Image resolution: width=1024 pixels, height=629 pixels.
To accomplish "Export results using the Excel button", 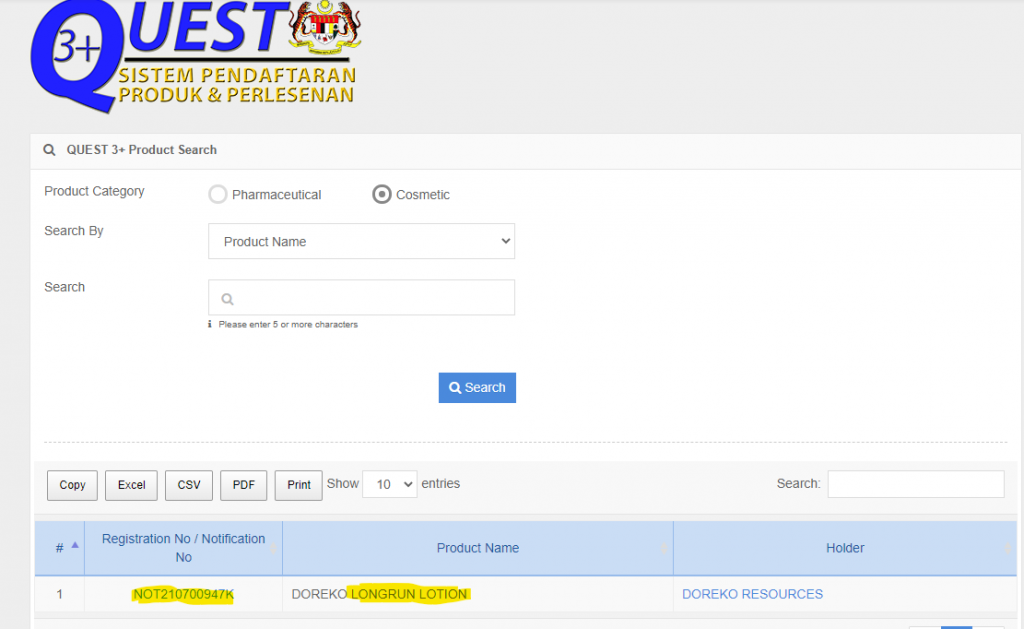I will [x=131, y=485].
